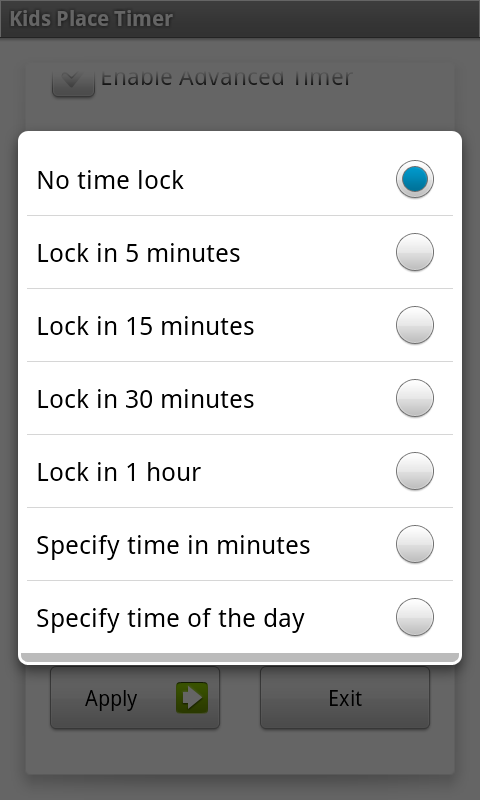Tap the "Lock in 15 minutes" option text
480x800 pixels.
pyautogui.click(x=145, y=326)
